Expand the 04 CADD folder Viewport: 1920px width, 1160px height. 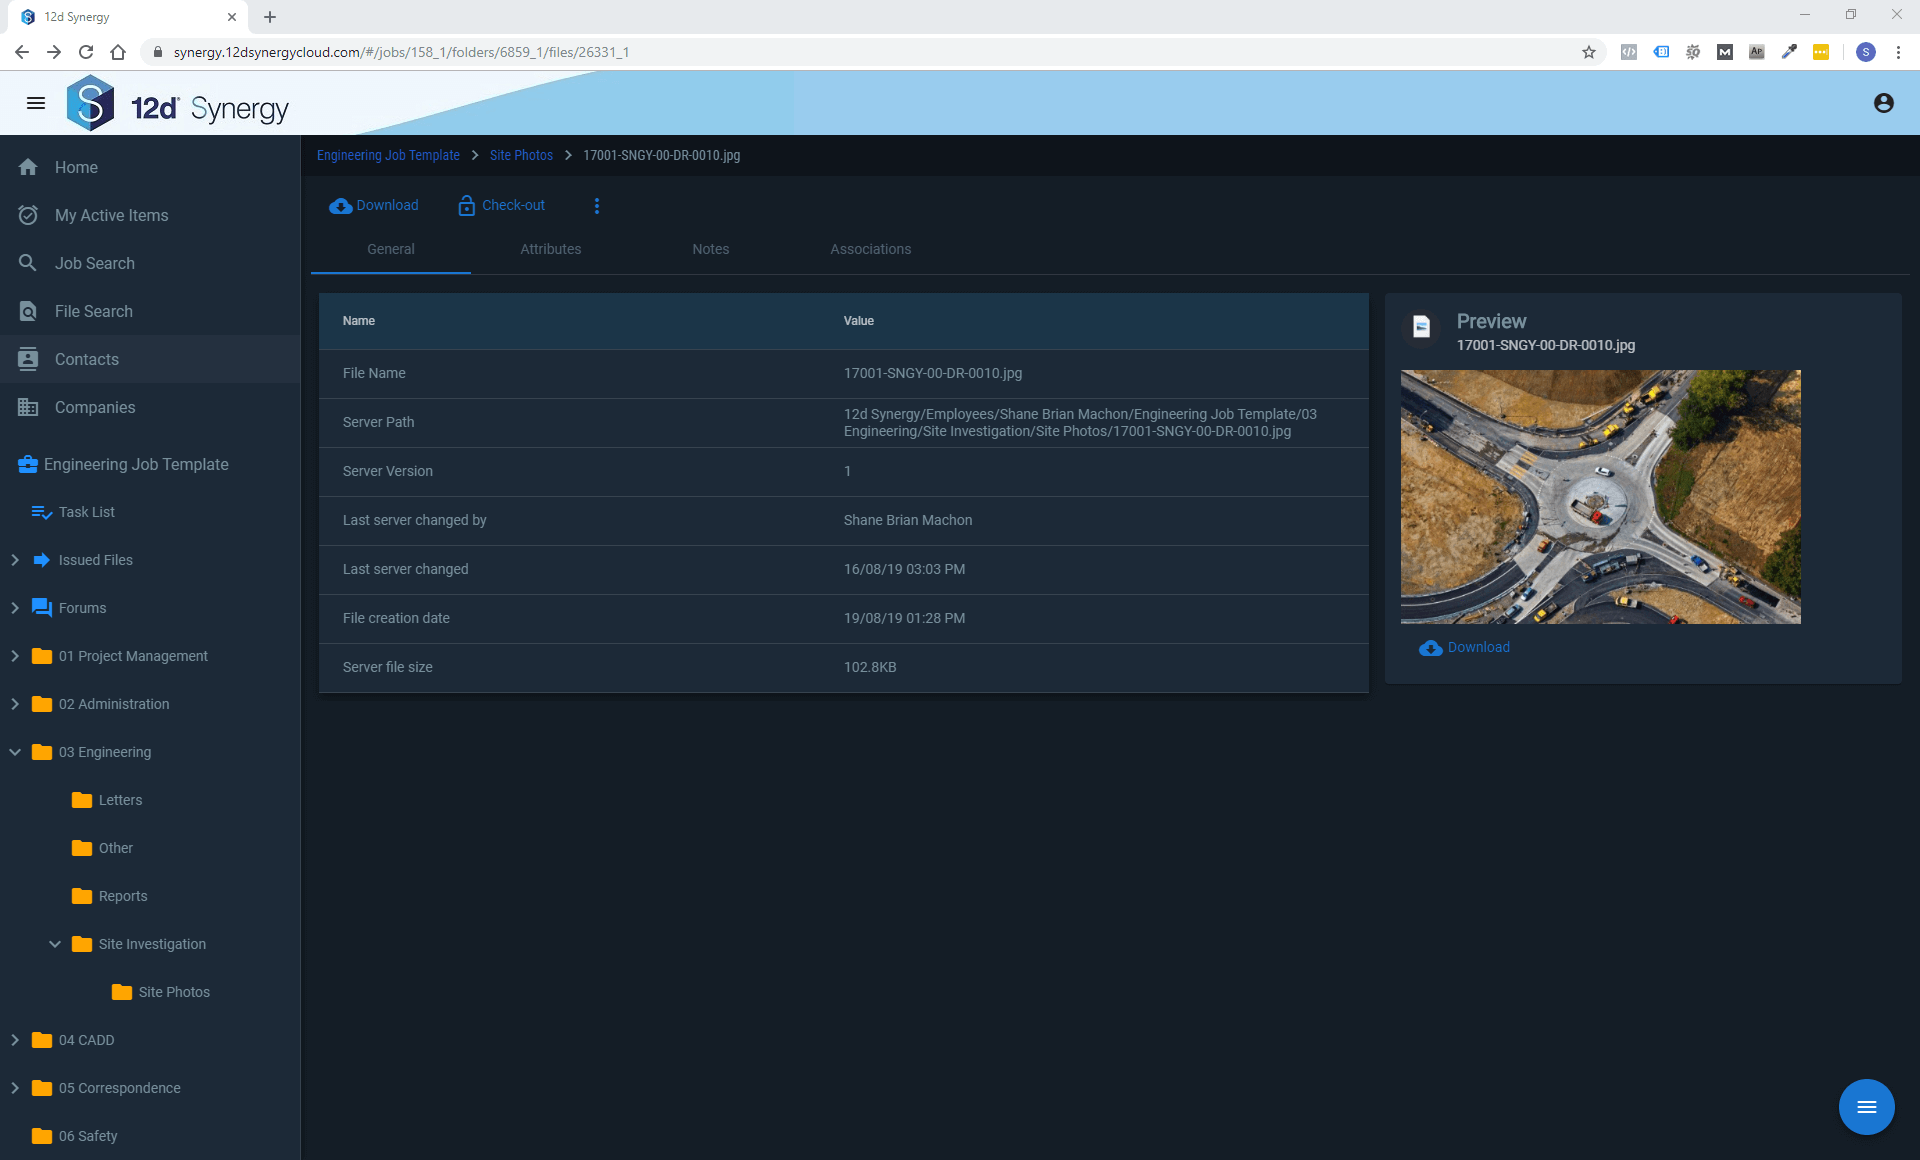[x=15, y=1040]
